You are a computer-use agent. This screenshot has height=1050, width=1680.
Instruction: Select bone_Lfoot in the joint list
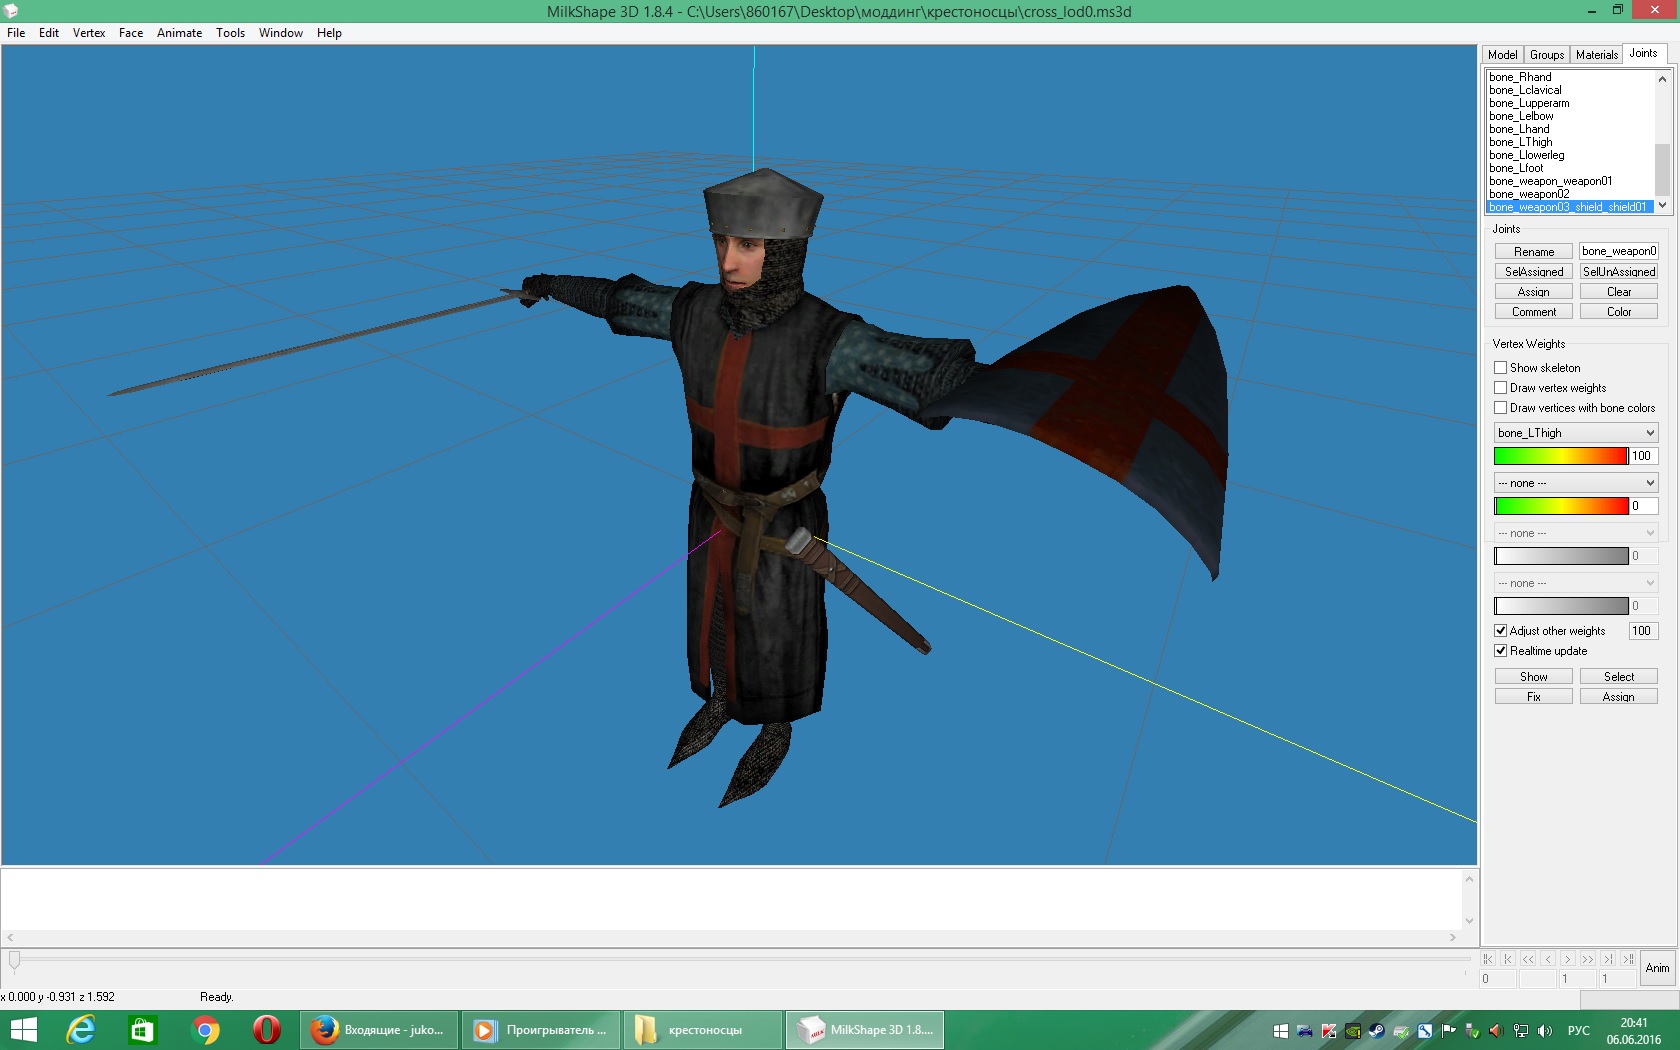tap(1516, 168)
